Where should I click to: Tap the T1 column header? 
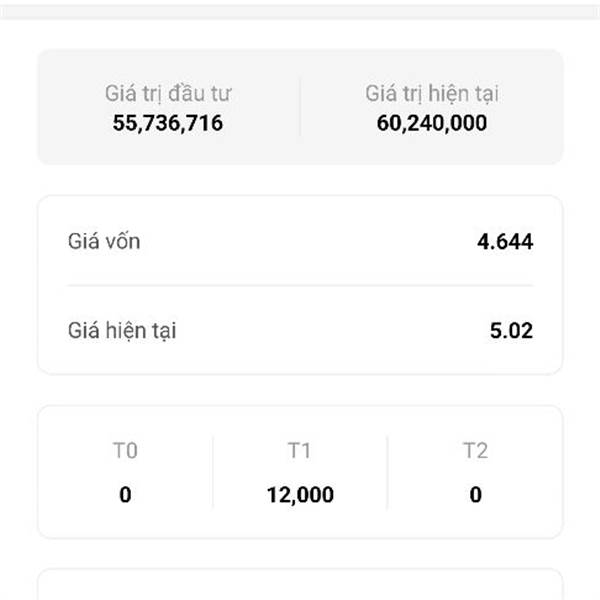click(x=300, y=451)
